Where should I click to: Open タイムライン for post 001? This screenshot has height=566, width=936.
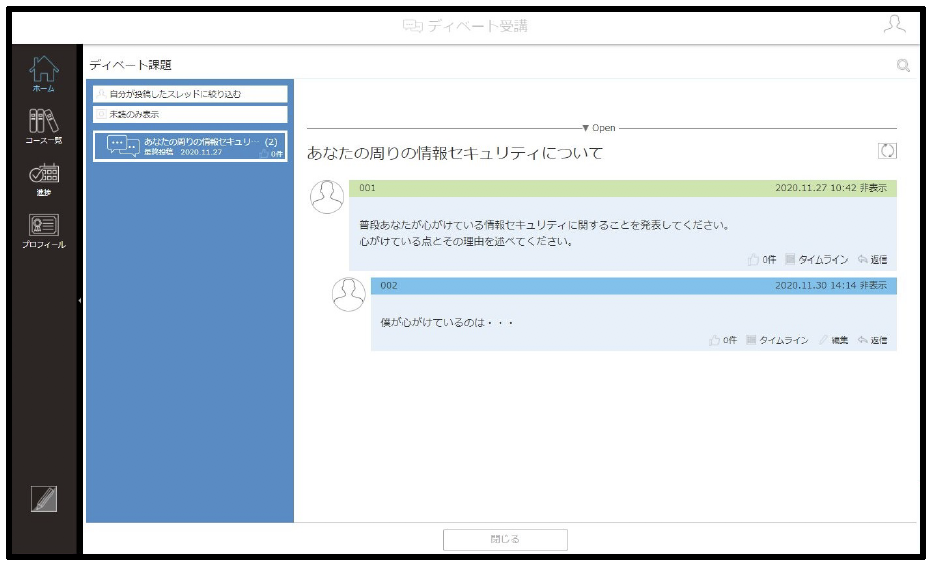pos(816,259)
